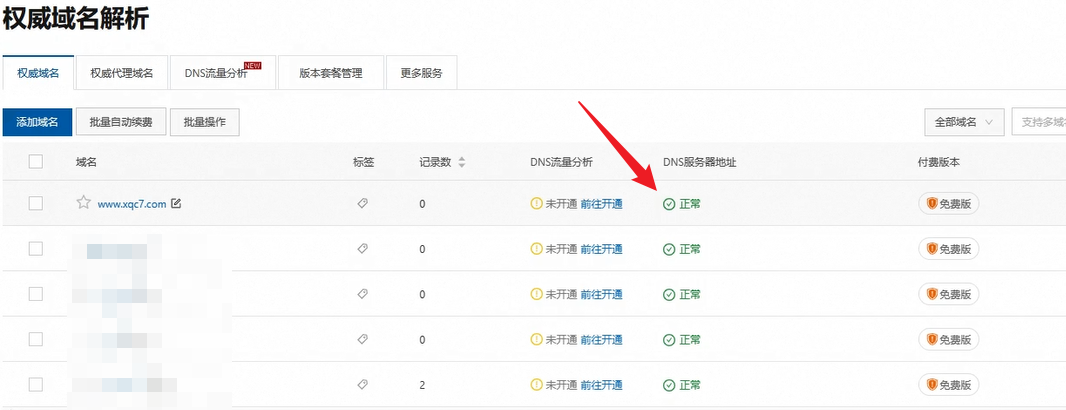
Task: Check the box for the last domain row
Action: [36, 385]
